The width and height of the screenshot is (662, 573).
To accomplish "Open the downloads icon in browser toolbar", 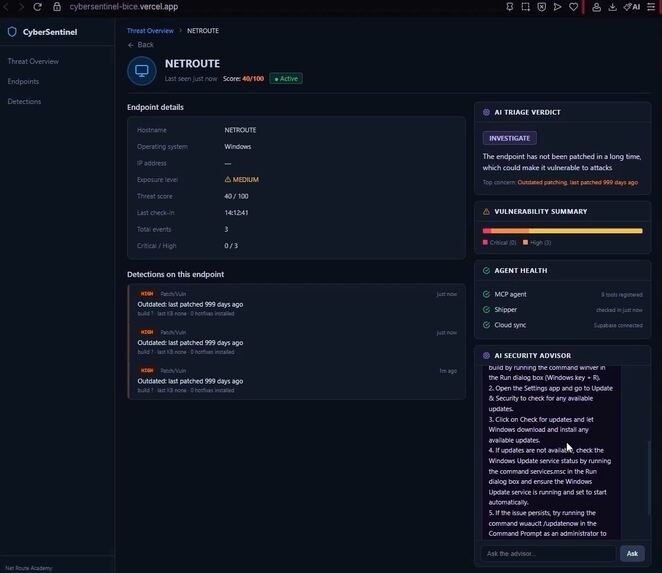I will click(613, 7).
